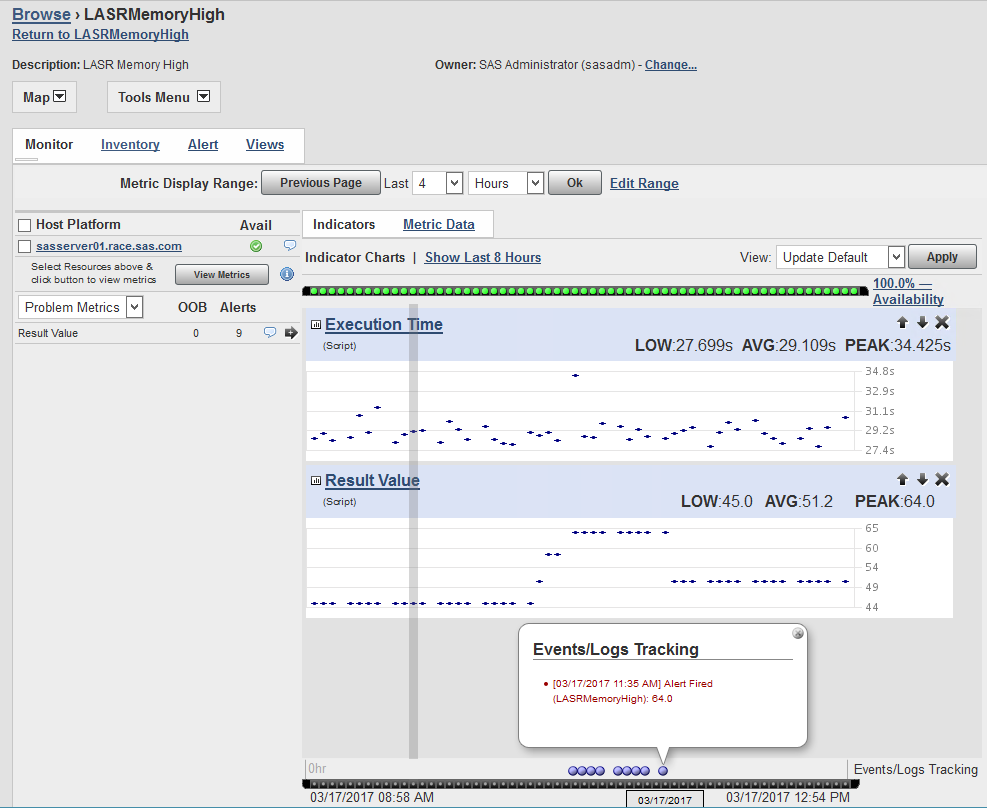This screenshot has width=987, height=808.
Task: Check the Host Platform select-all checkbox
Action: [x=25, y=225]
